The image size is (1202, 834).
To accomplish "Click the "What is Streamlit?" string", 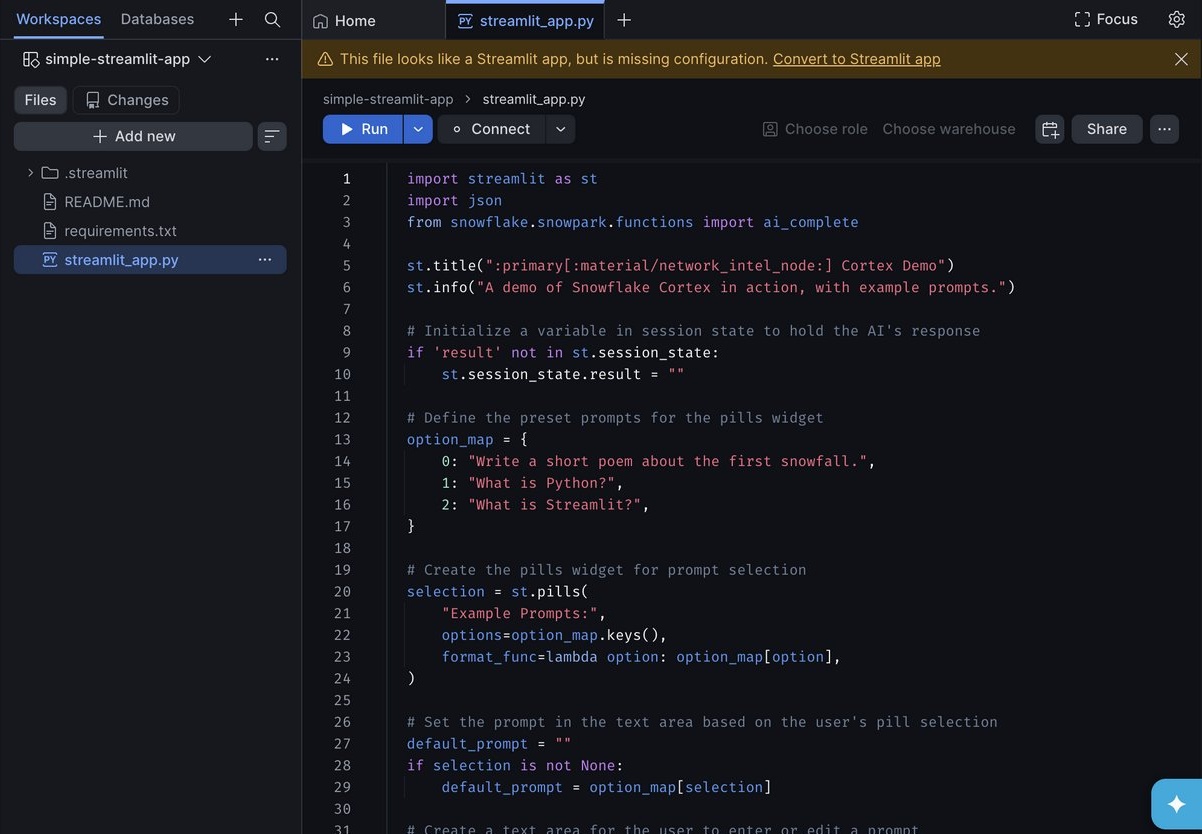I will [555, 505].
